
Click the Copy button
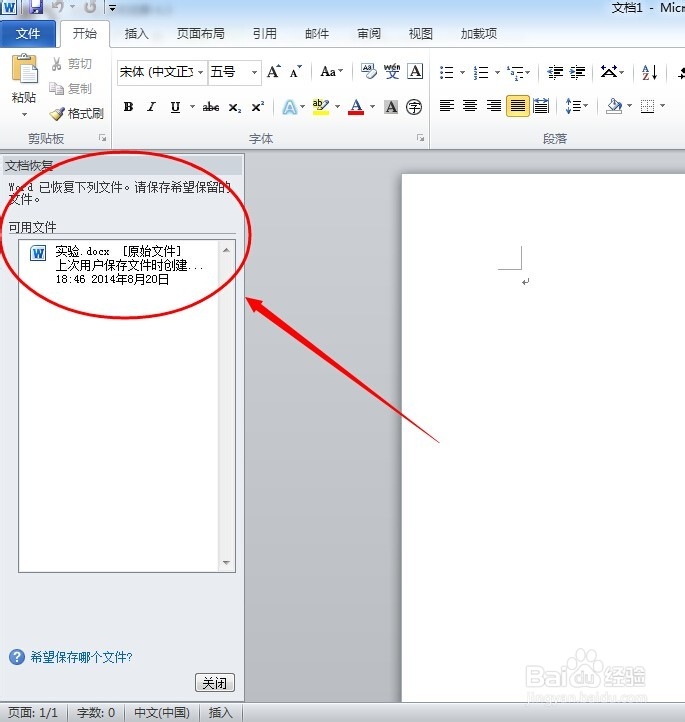pos(71,88)
